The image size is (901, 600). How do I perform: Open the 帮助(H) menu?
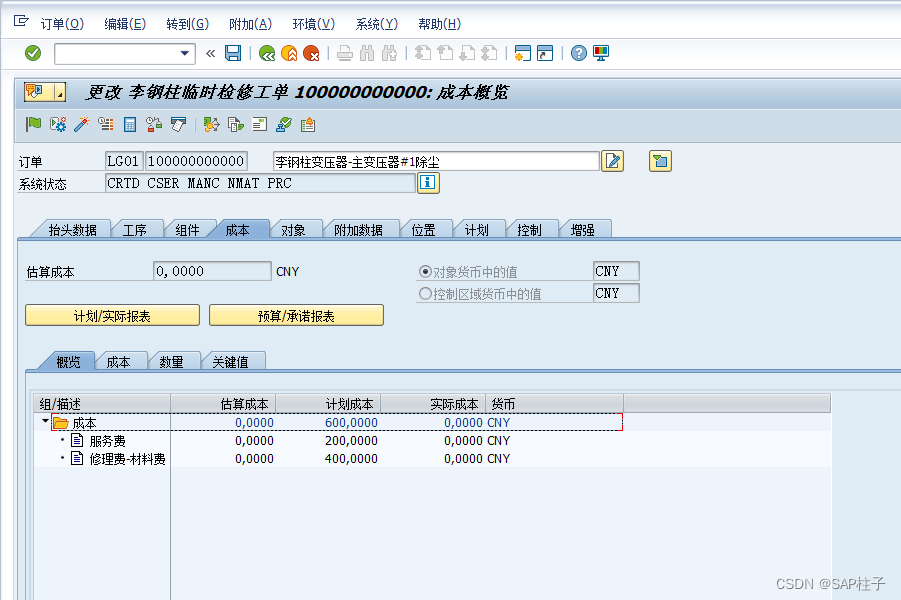[x=440, y=24]
